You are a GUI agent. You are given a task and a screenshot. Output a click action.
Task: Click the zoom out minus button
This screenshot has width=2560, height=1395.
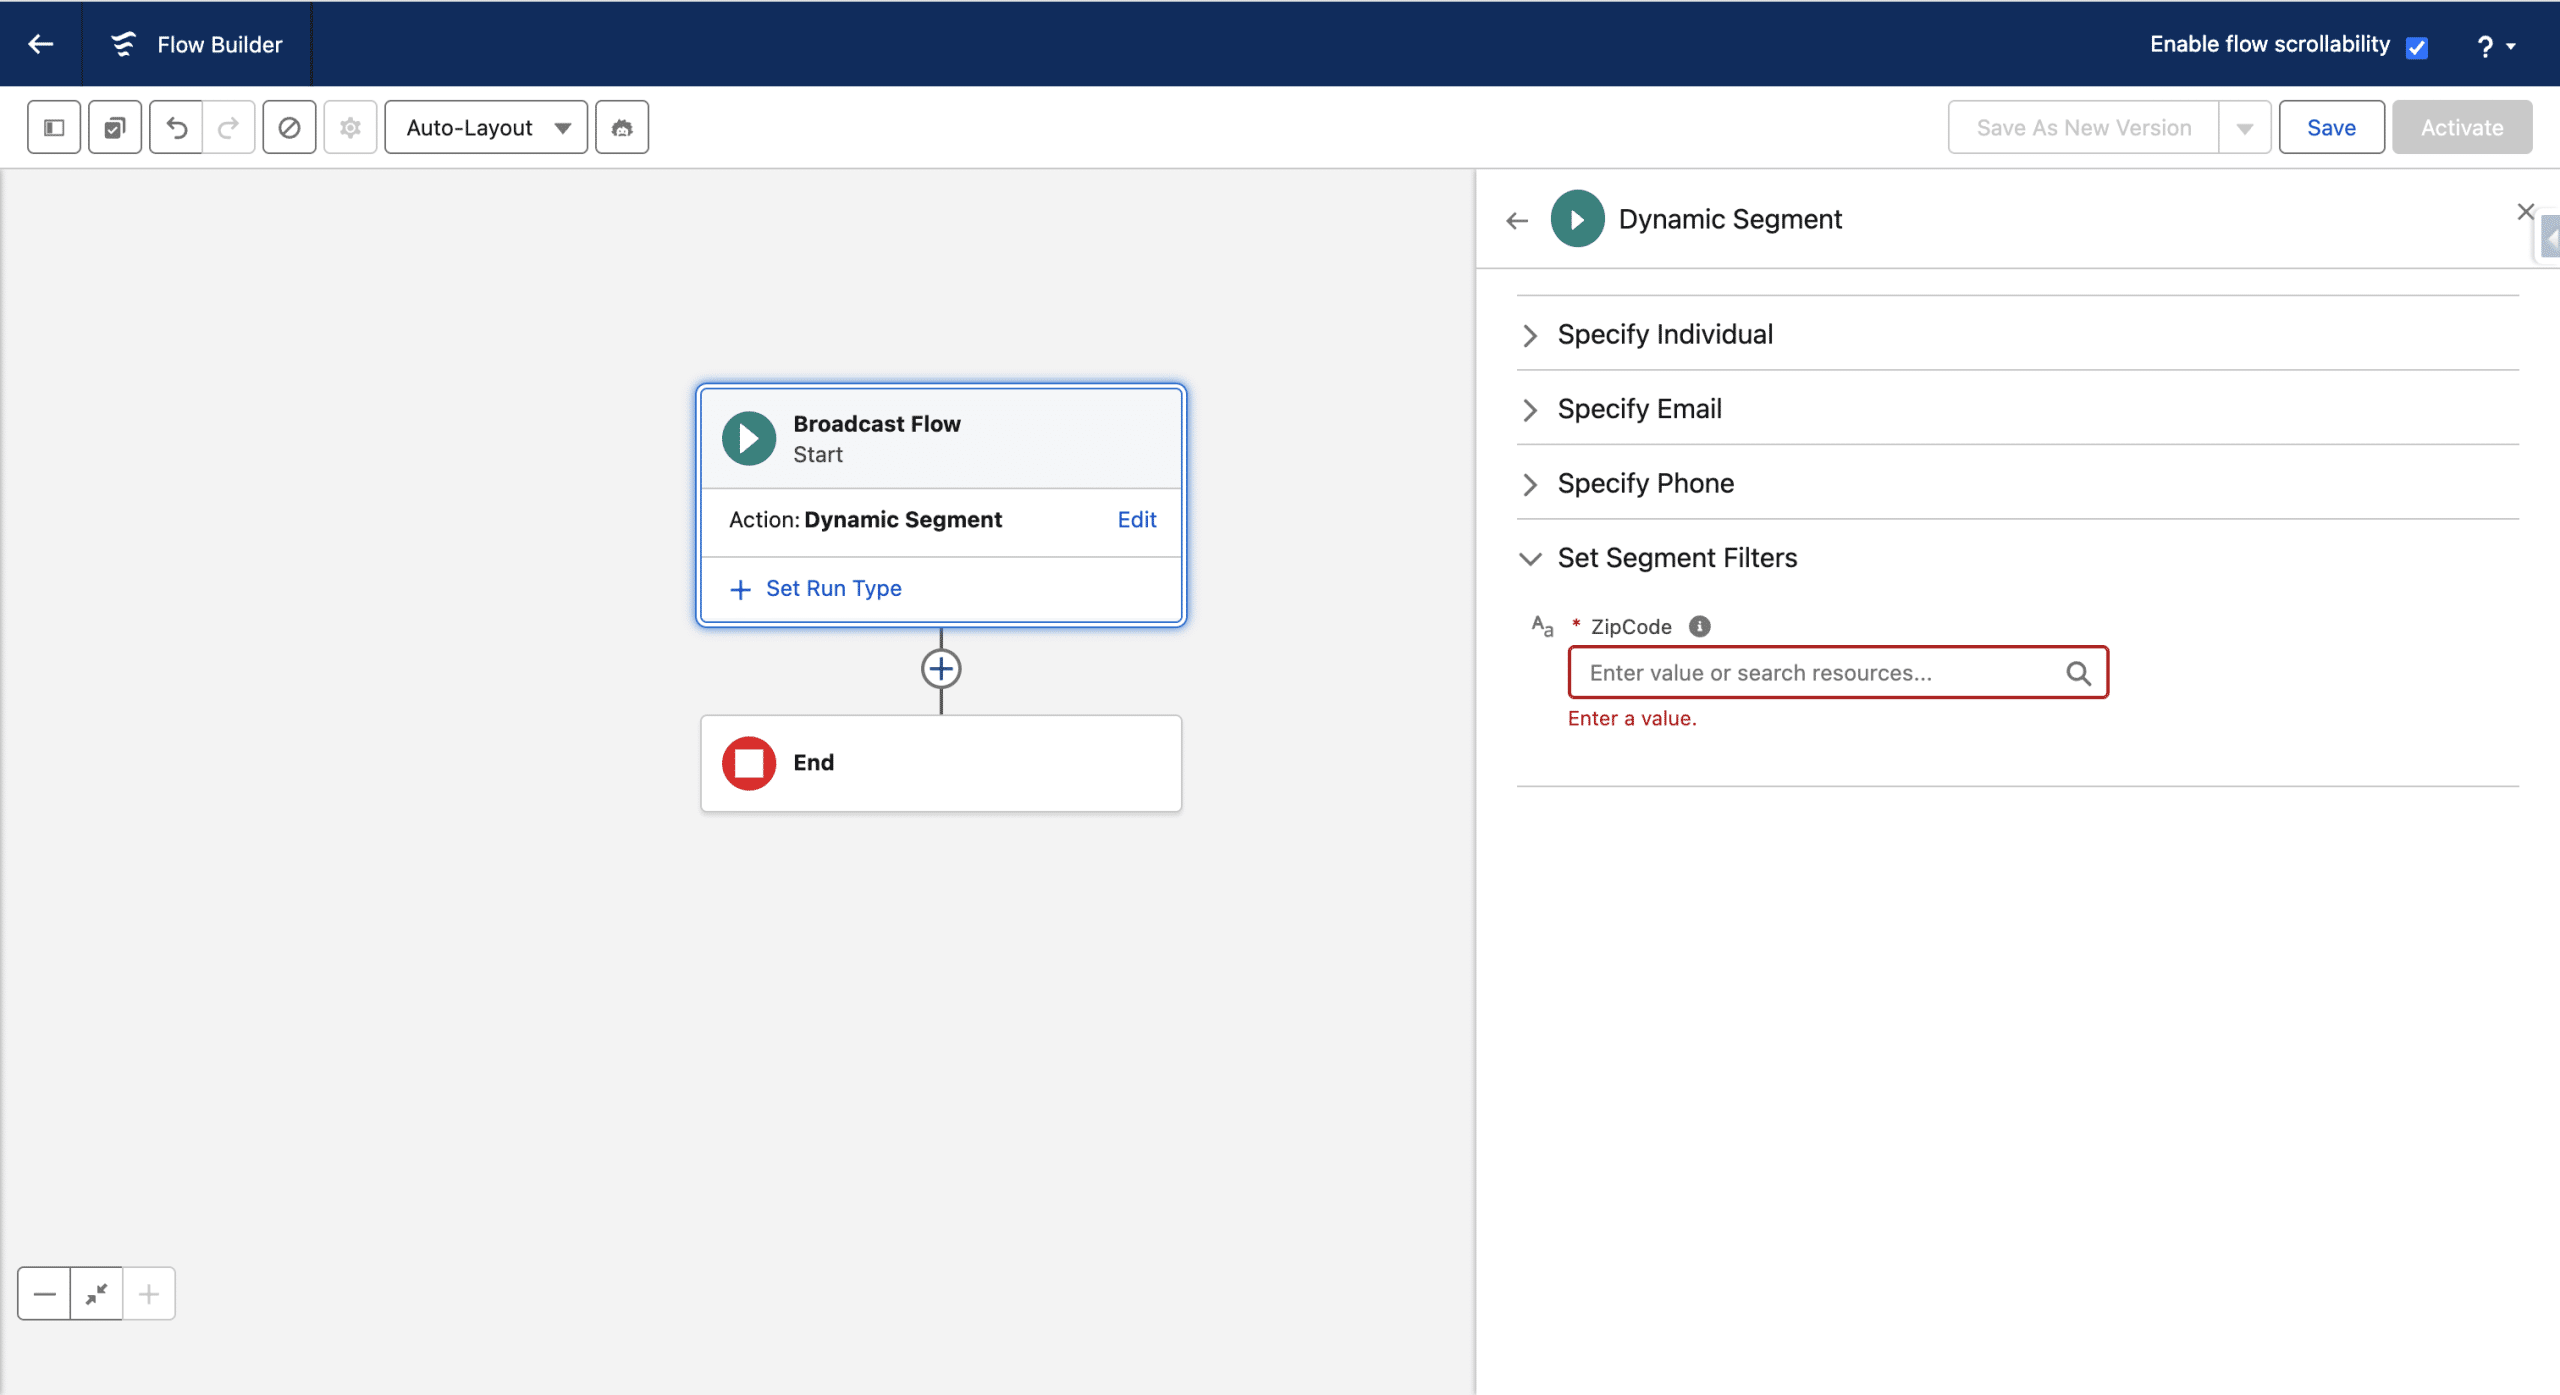[44, 1294]
